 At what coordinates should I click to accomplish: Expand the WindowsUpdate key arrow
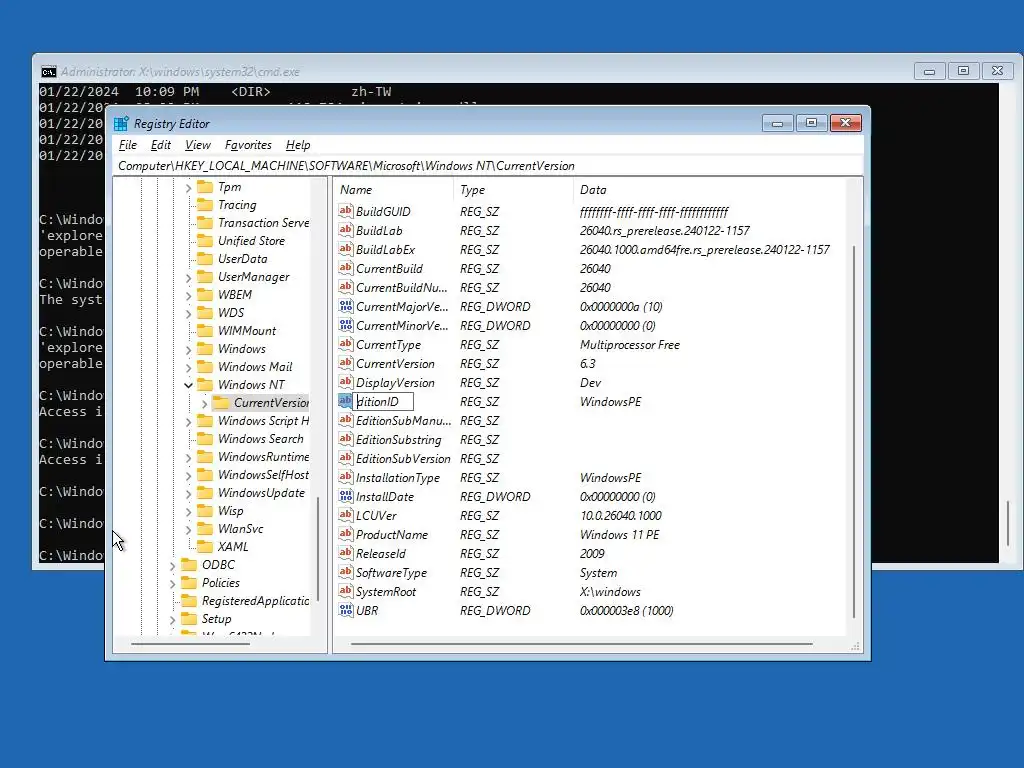[x=188, y=494]
